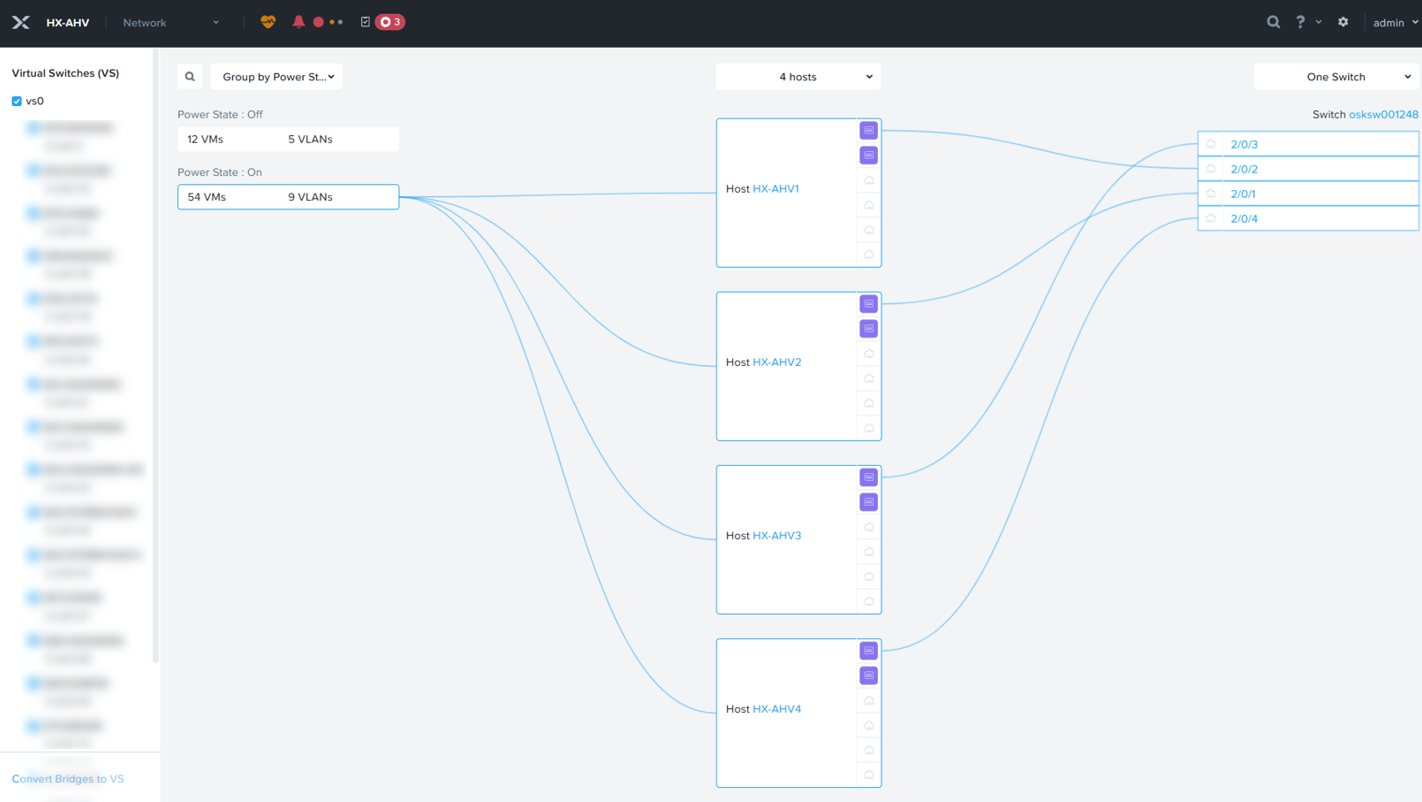Expand the One Switch dropdown

click(x=1336, y=77)
